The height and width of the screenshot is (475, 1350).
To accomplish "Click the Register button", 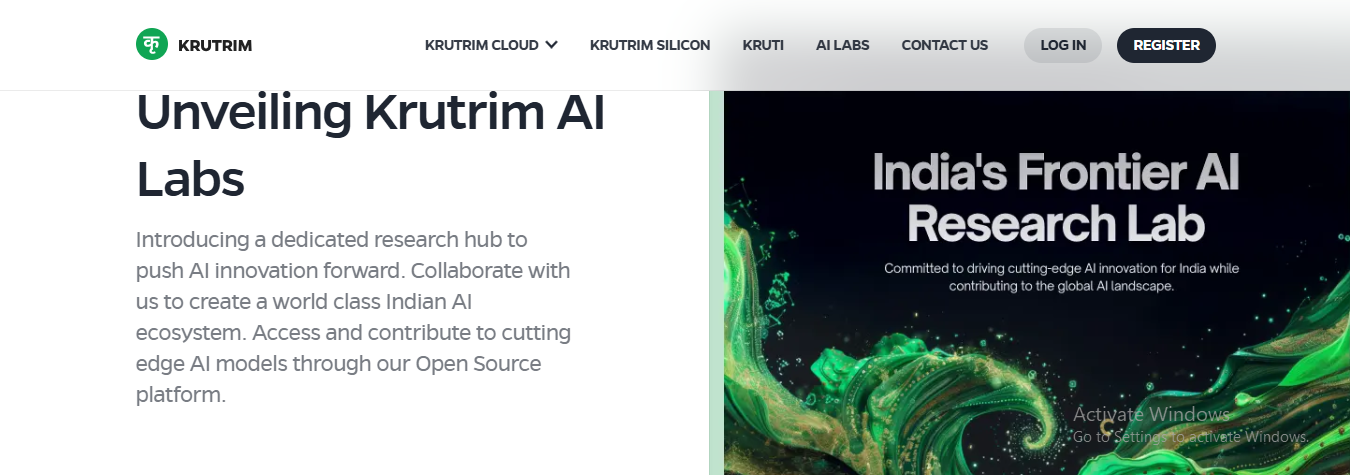I will coord(1166,45).
